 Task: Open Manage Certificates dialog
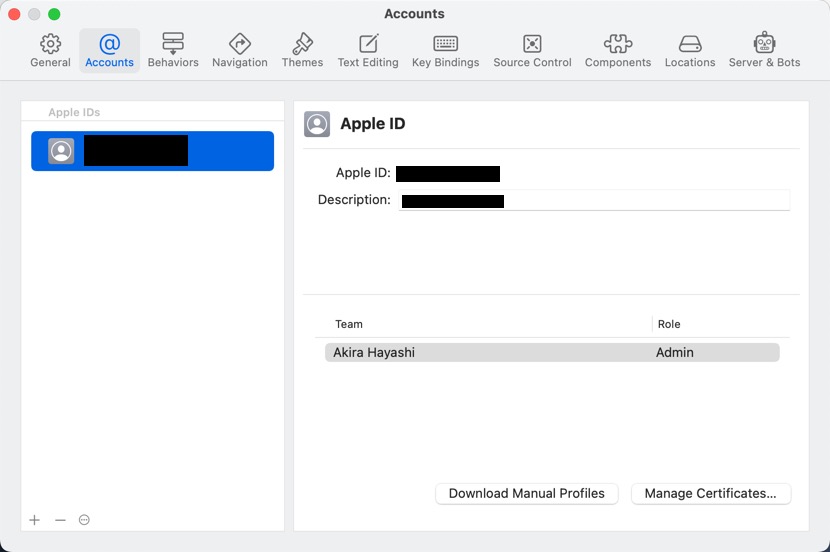(x=711, y=493)
